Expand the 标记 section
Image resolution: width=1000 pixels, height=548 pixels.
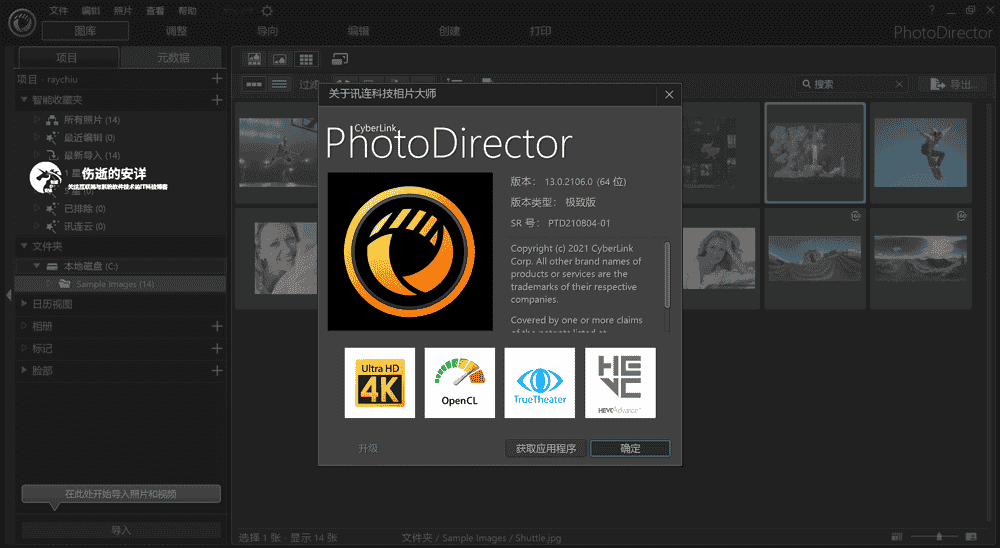click(24, 348)
